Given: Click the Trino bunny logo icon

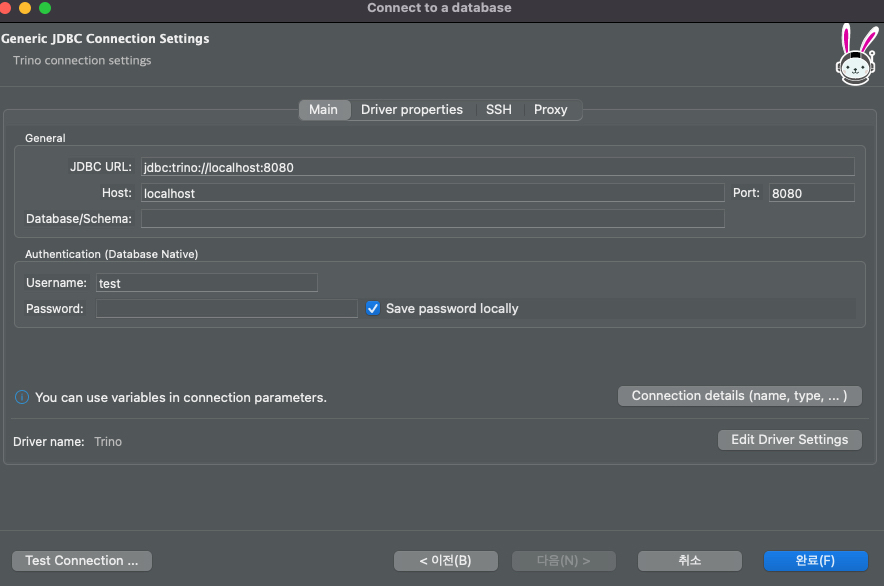Looking at the screenshot, I should 856,55.
